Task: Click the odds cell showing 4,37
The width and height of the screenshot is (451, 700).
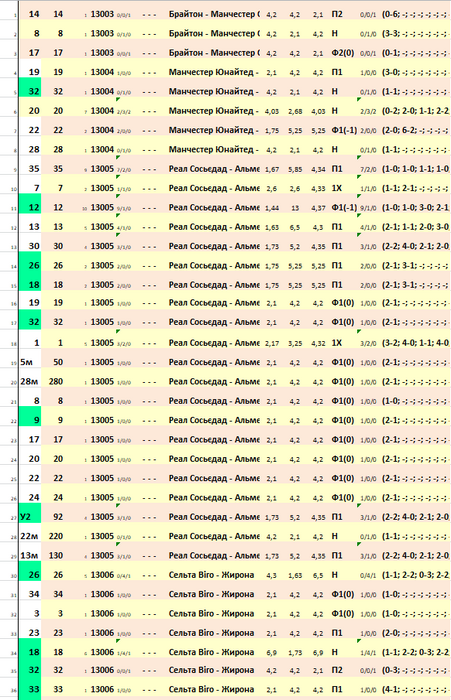Action: tap(318, 208)
